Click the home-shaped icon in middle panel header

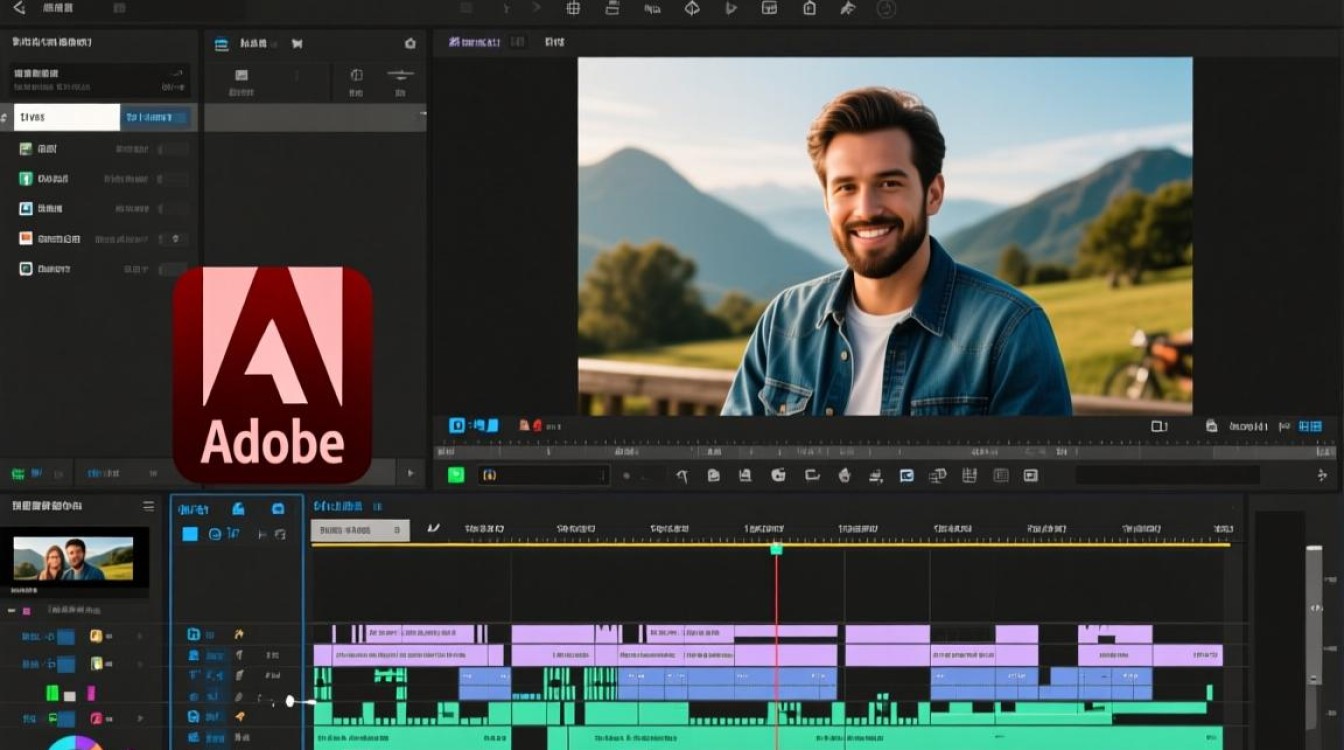coord(410,44)
